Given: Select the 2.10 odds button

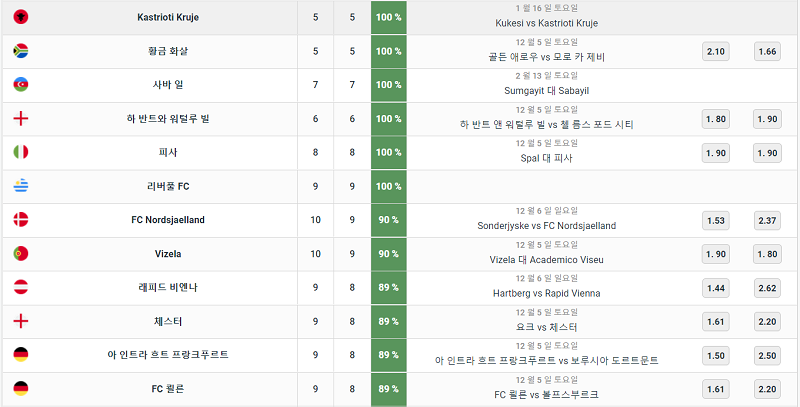Looking at the screenshot, I should 716,52.
